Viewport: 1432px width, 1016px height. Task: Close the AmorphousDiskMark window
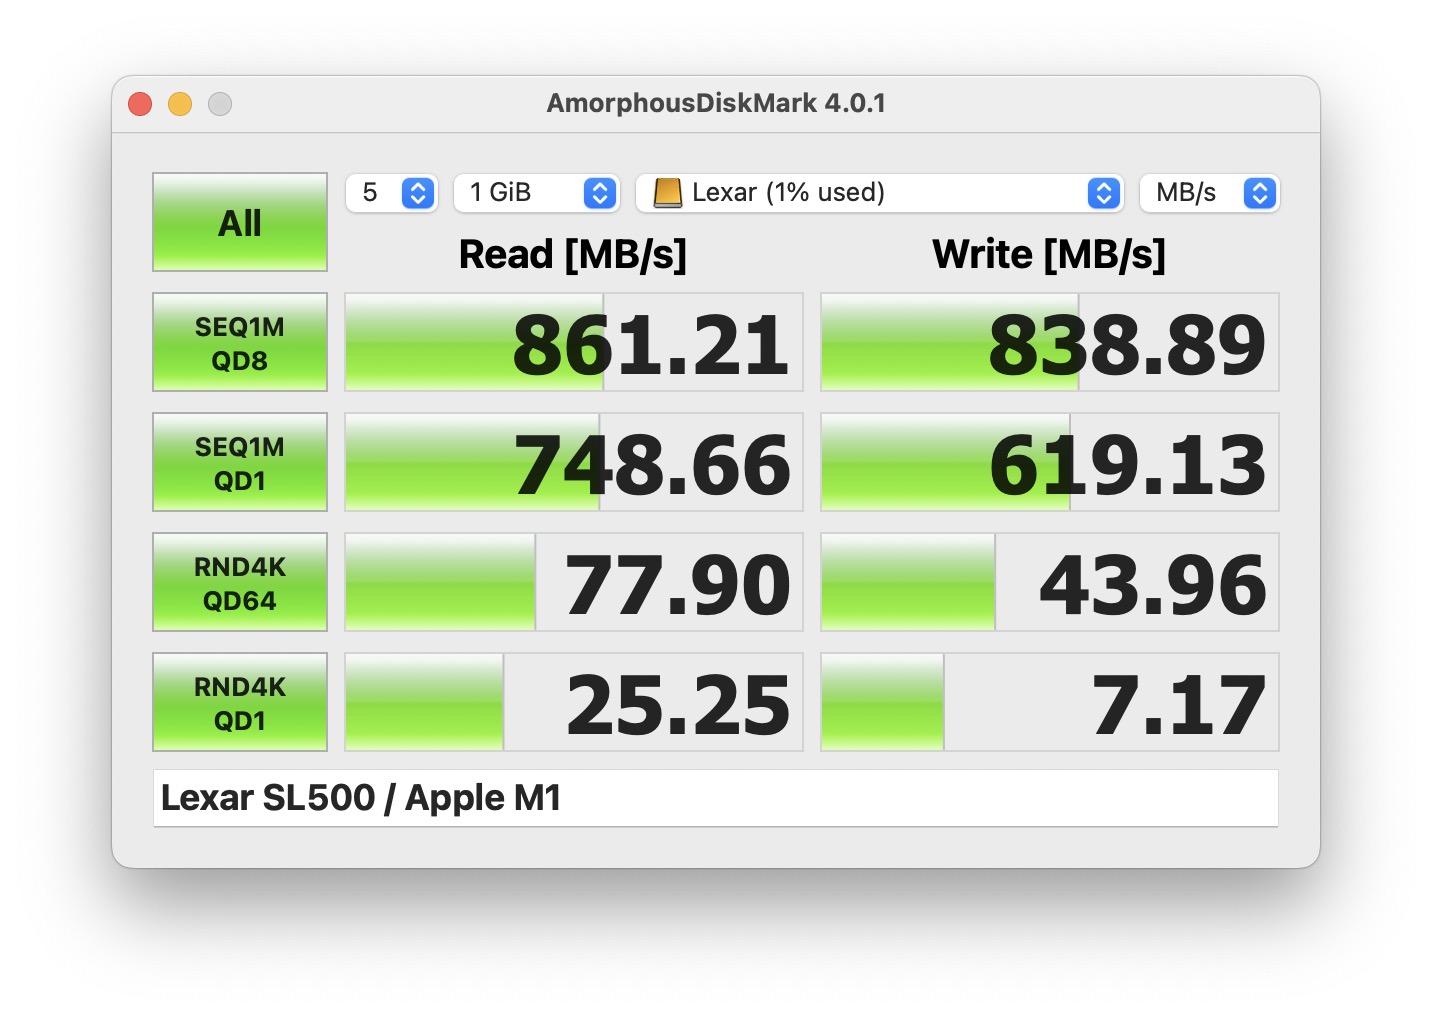click(140, 104)
